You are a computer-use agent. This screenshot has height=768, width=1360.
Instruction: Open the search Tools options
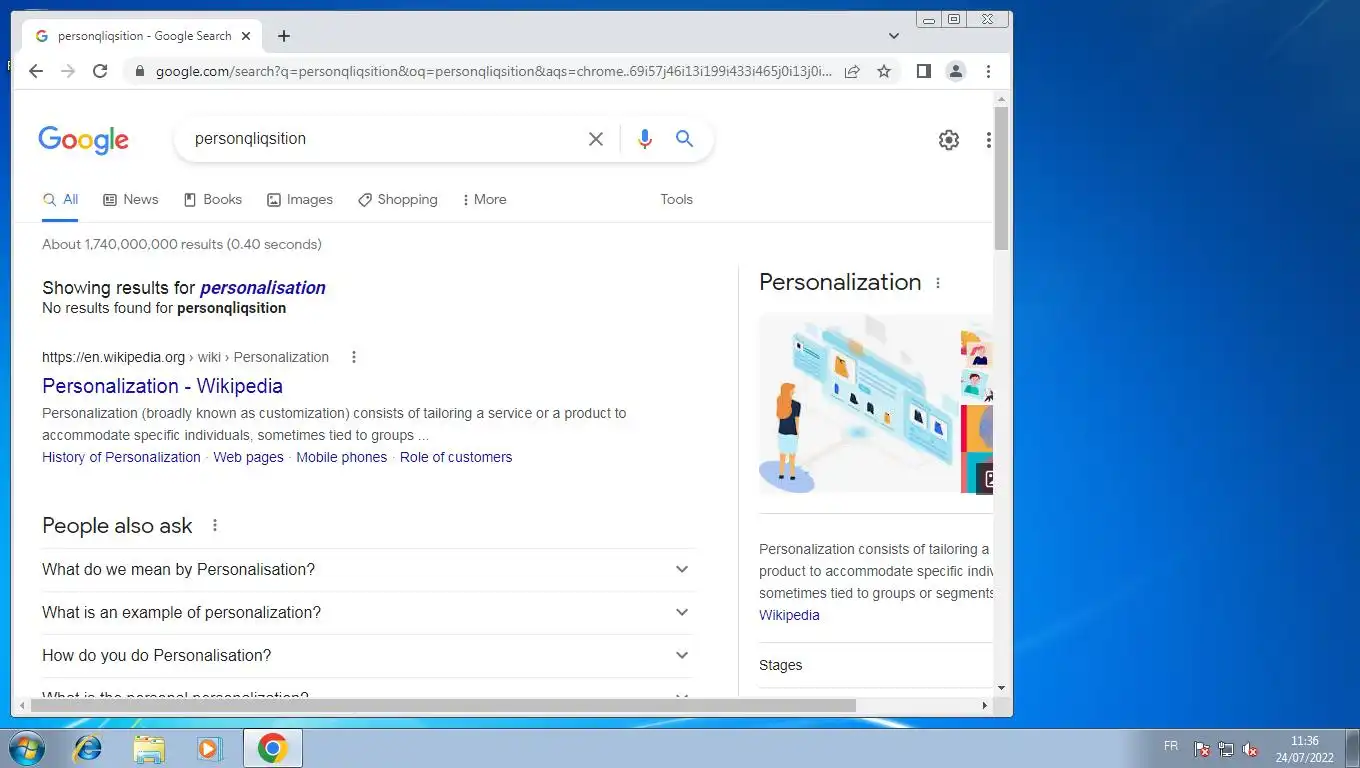coord(676,199)
